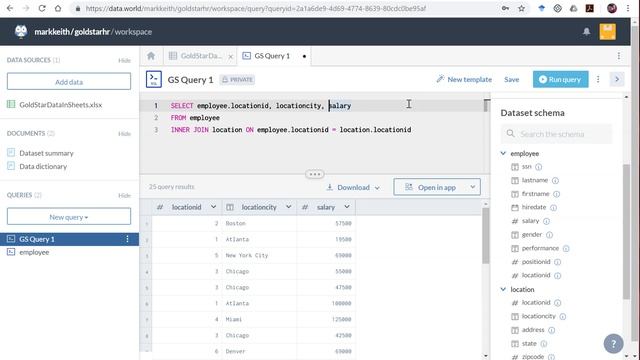Open GoldStarDataInSheets.xlsx file
The width and height of the screenshot is (640, 360).
(x=60, y=105)
